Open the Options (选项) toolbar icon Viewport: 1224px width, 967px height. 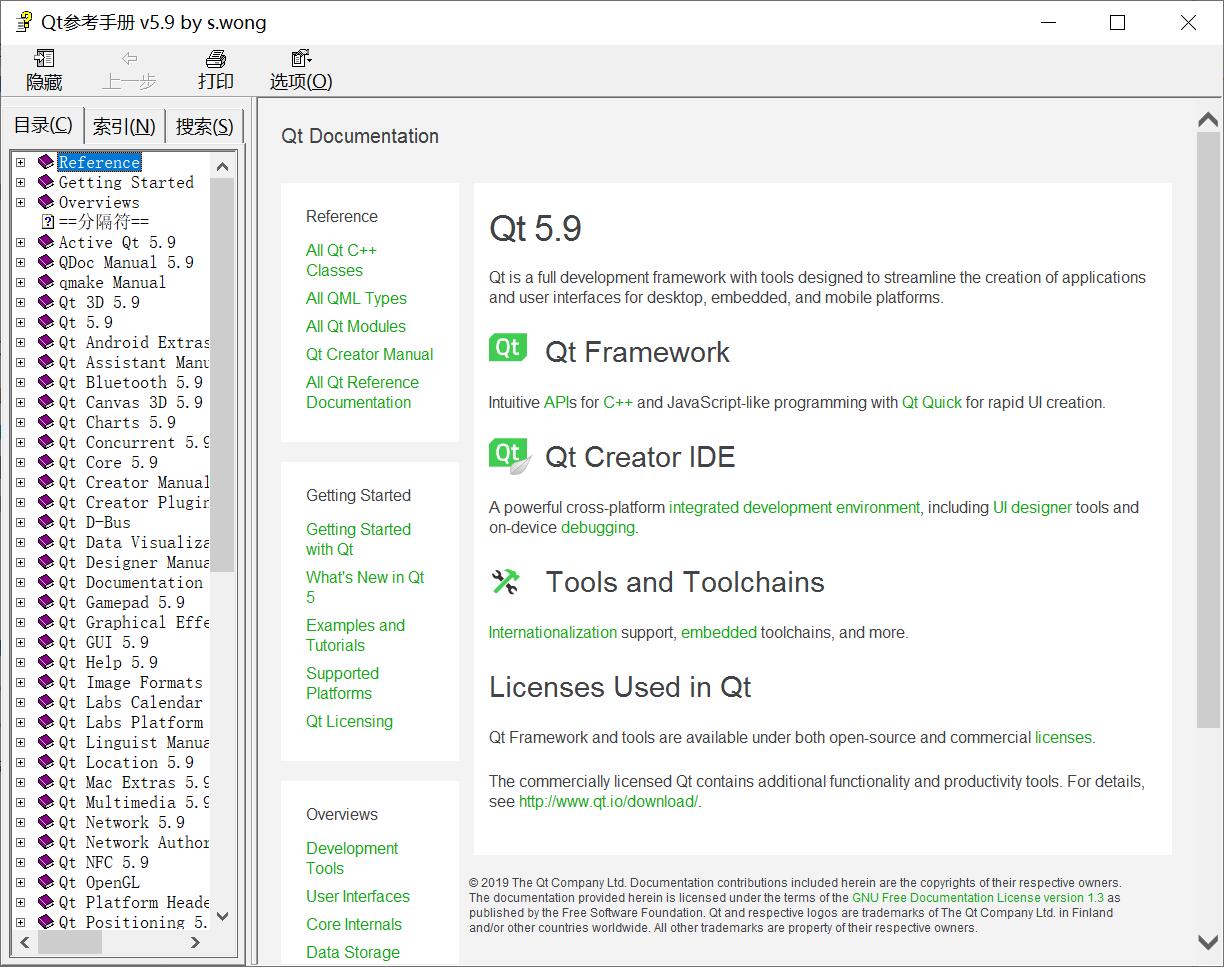tap(300, 60)
